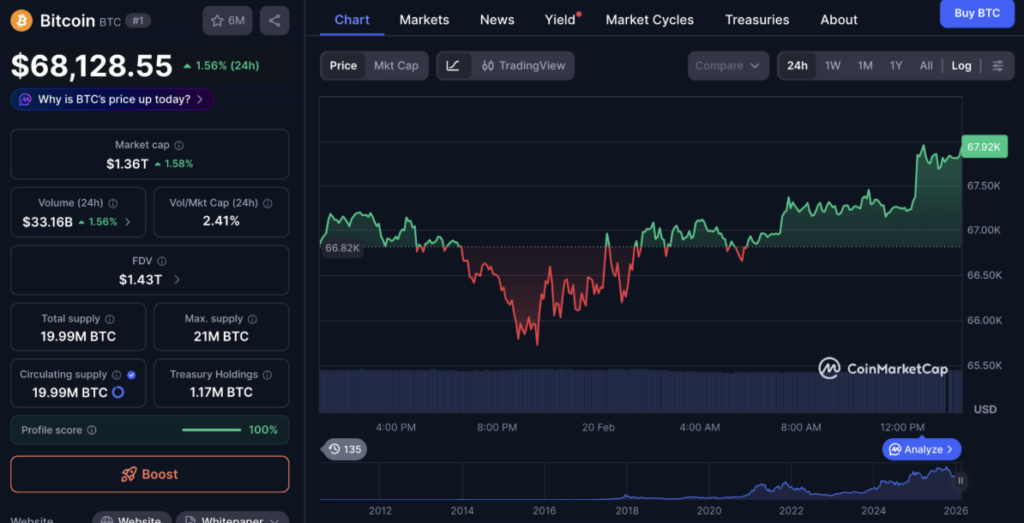Switch to the line chart icon view

point(453,66)
